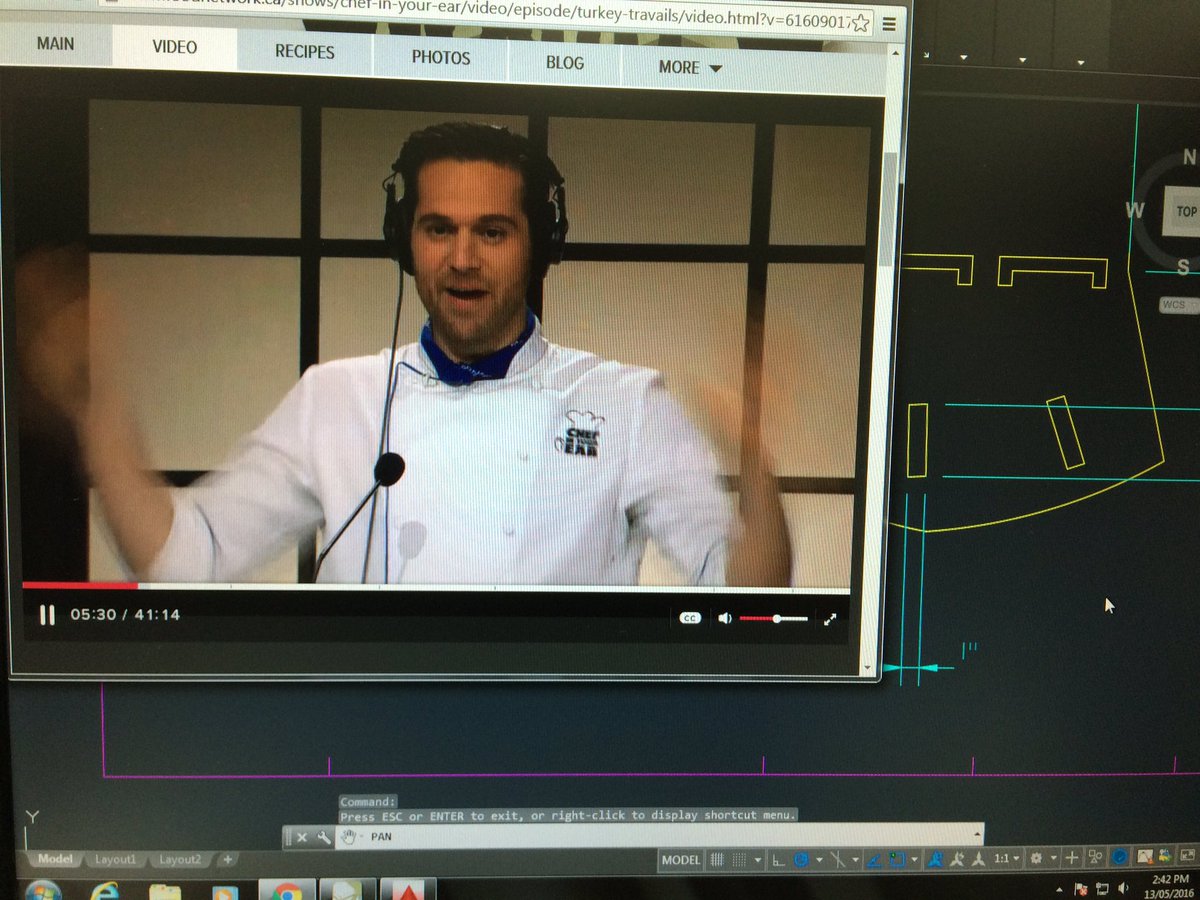Close the AutoCAD command line with X
The image size is (1200, 900).
[x=302, y=838]
